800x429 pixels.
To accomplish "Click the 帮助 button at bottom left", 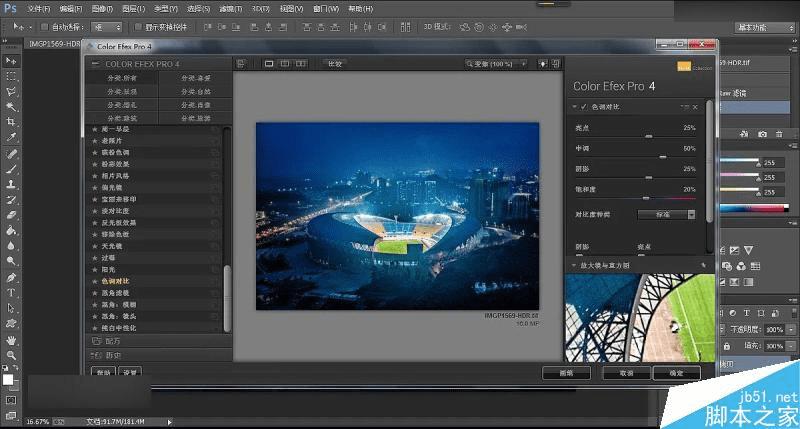I will tap(103, 372).
